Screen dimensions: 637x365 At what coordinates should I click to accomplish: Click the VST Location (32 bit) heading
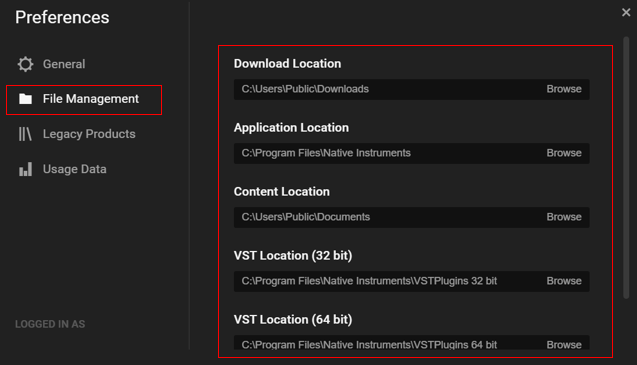293,256
